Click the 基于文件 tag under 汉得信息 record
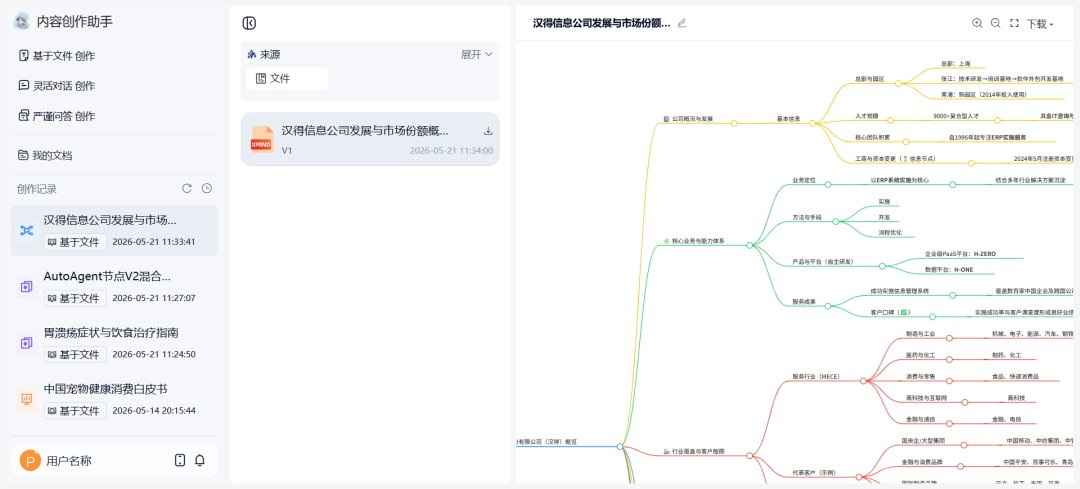 75,242
